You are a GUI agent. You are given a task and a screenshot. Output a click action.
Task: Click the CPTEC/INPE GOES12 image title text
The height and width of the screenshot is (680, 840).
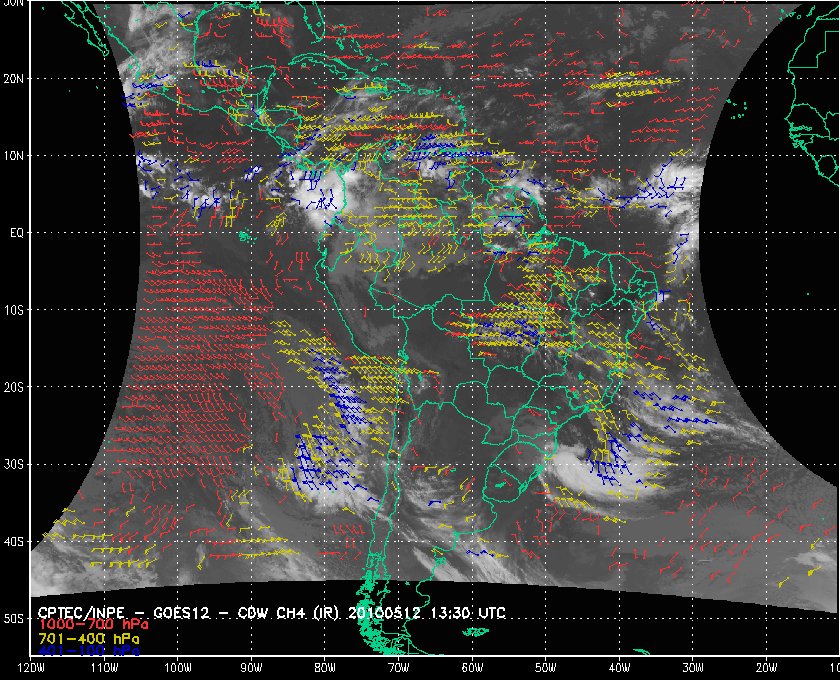pos(272,612)
